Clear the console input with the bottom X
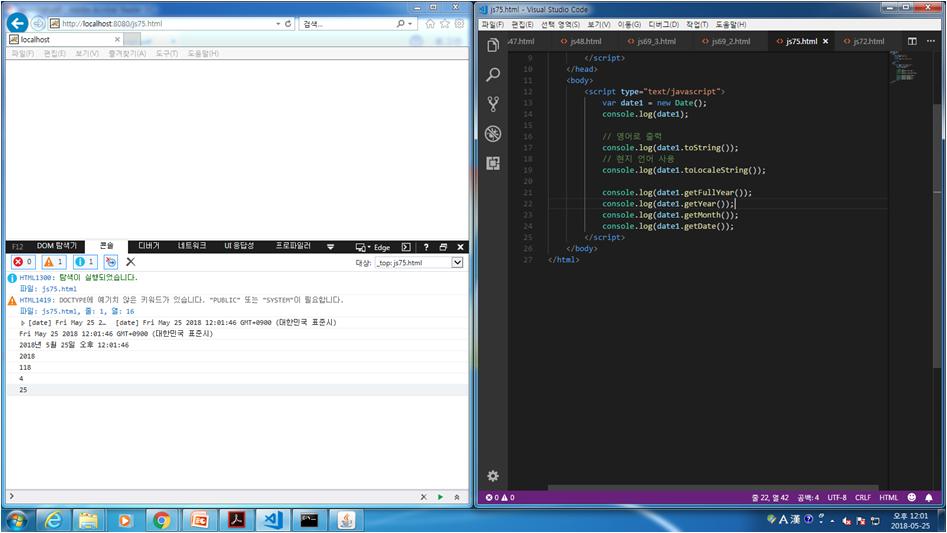Image resolution: width=947 pixels, height=533 pixels. (423, 497)
